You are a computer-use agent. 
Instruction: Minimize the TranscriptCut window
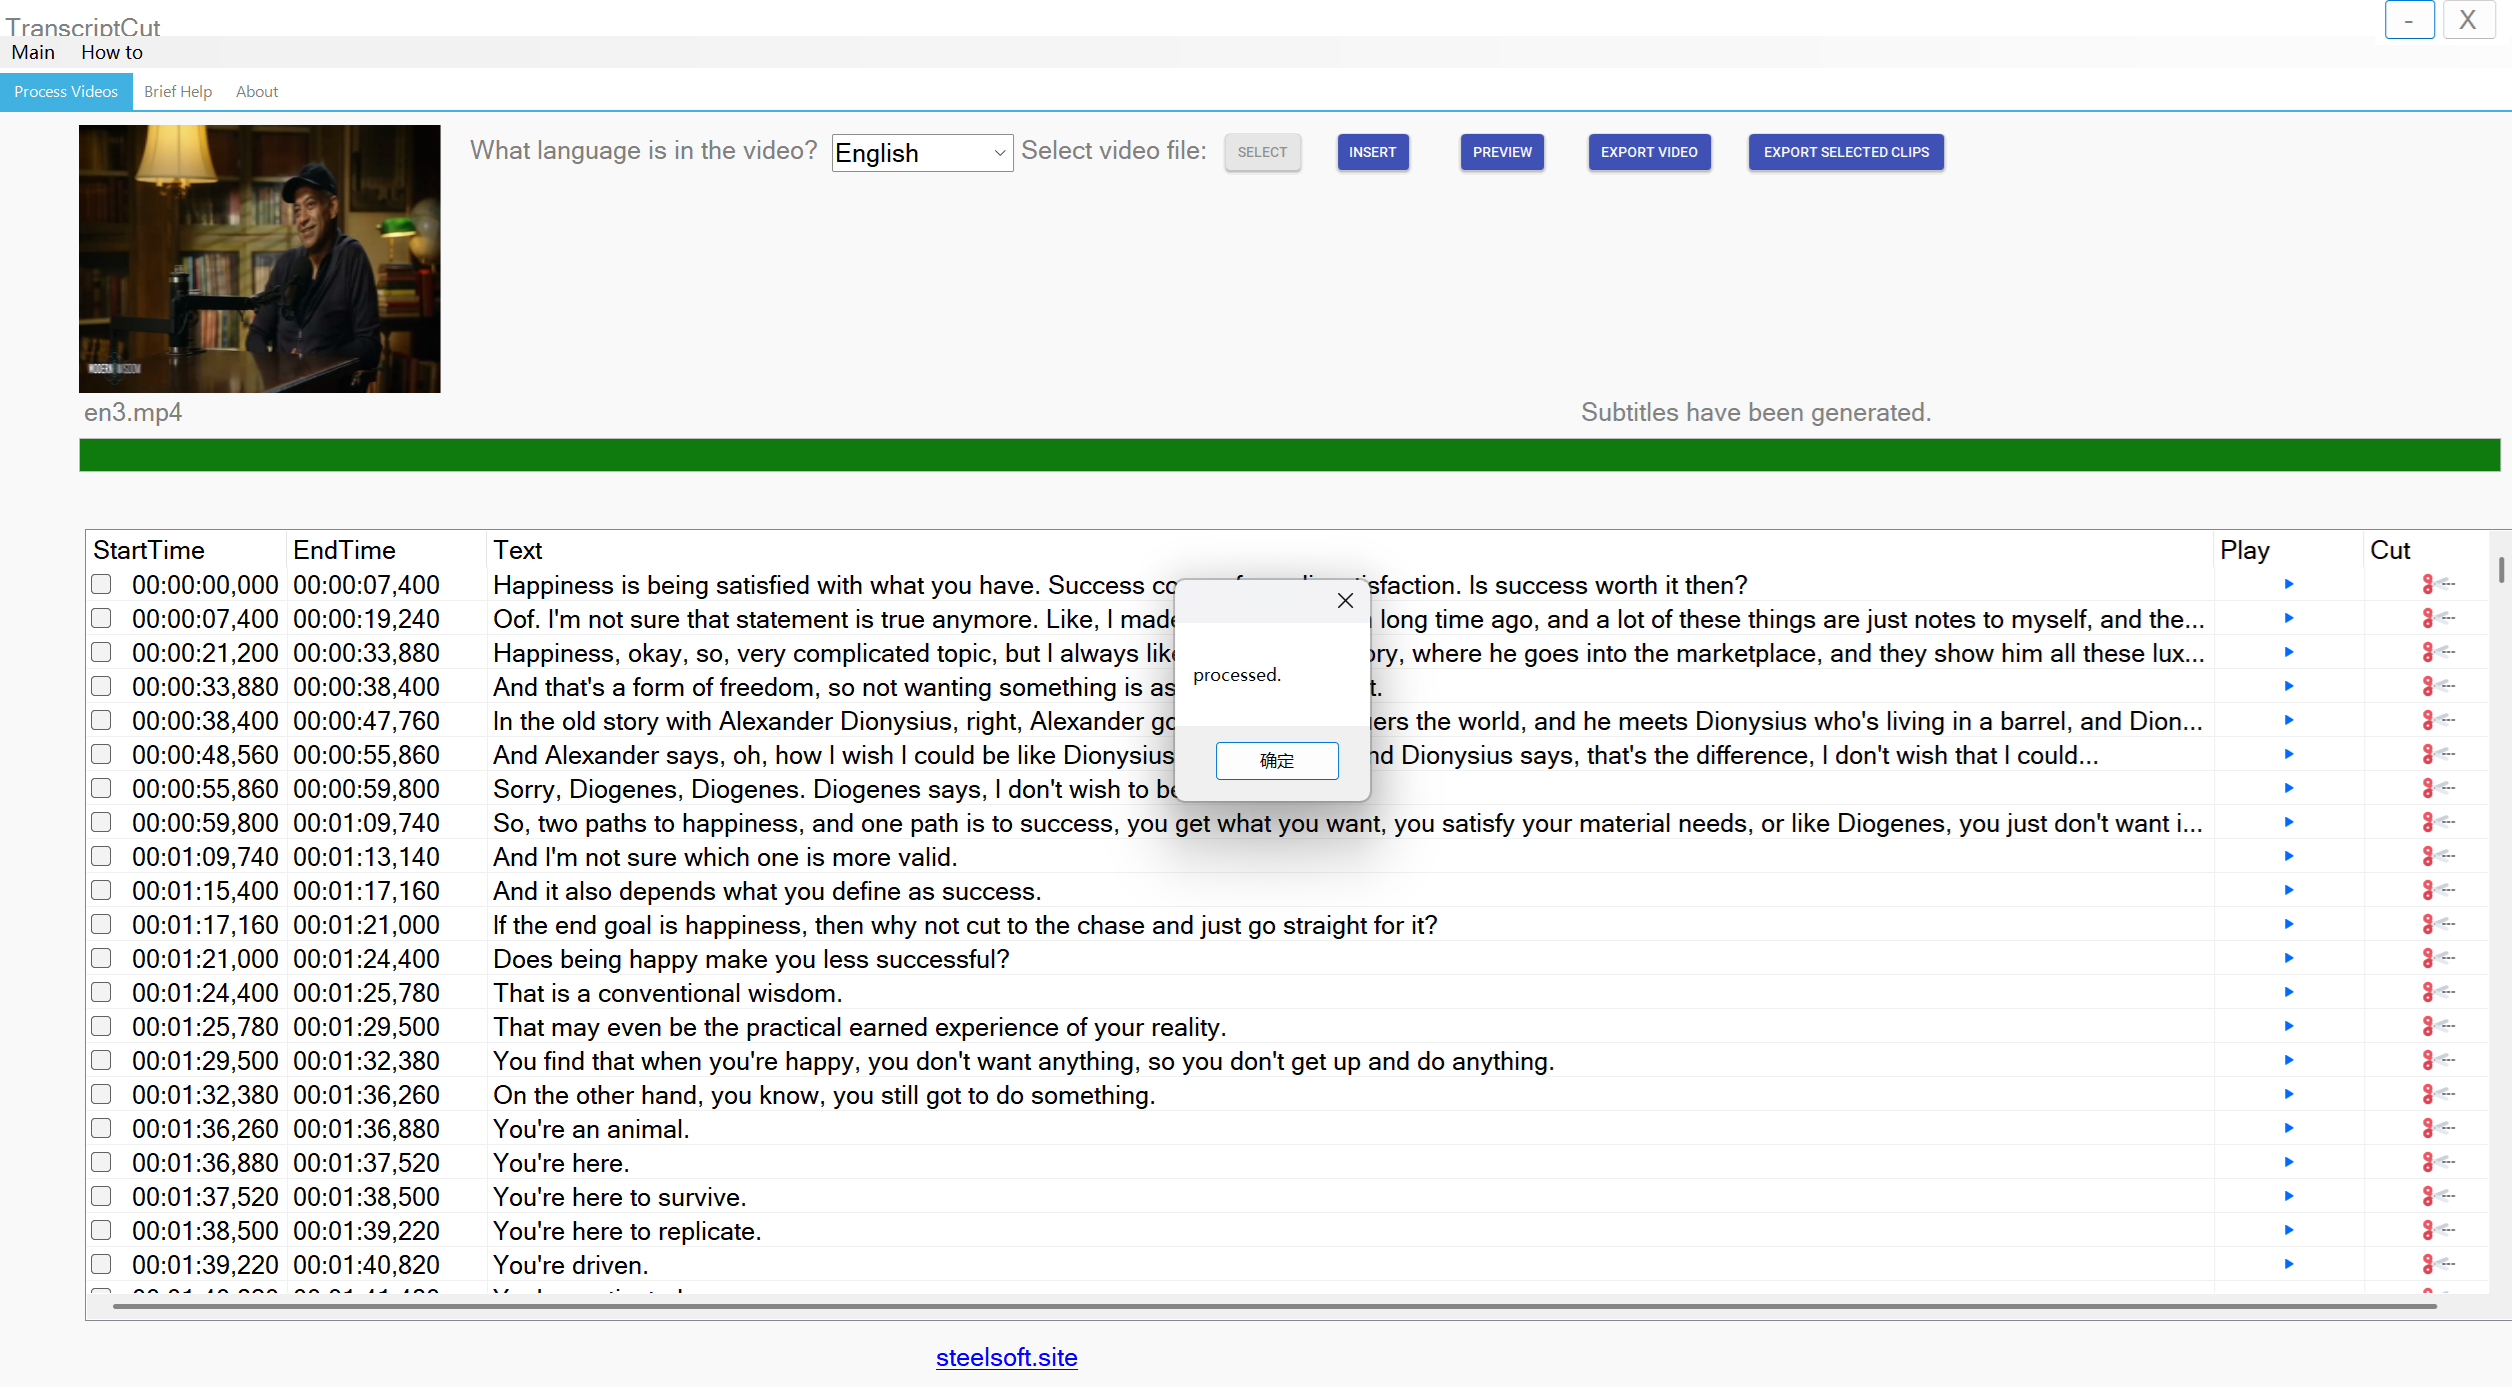2410,20
